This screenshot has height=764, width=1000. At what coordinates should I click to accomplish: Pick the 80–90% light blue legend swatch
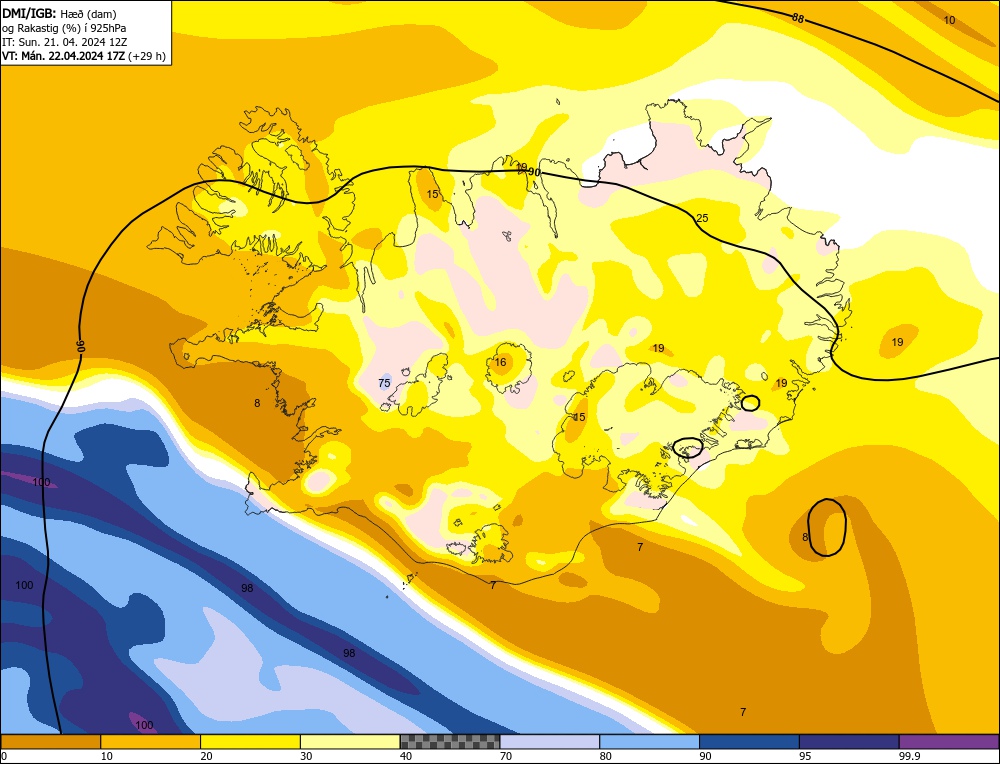(649, 742)
